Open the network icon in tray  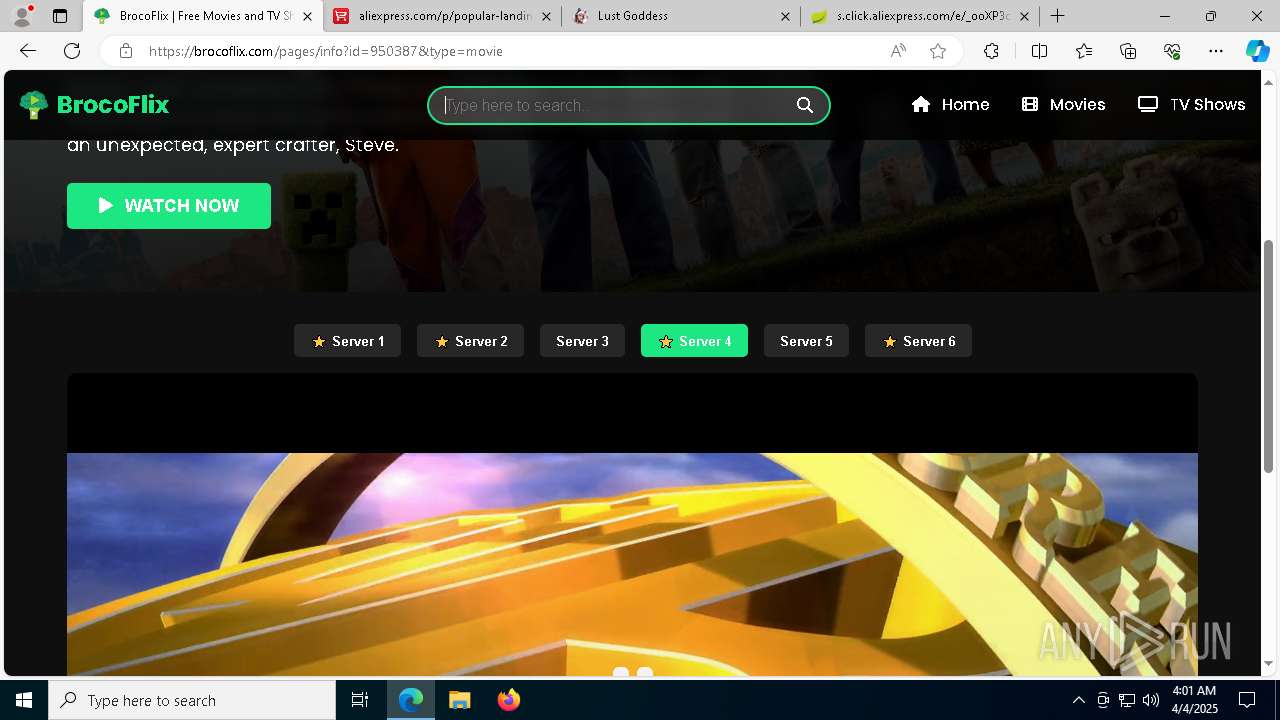point(1127,700)
